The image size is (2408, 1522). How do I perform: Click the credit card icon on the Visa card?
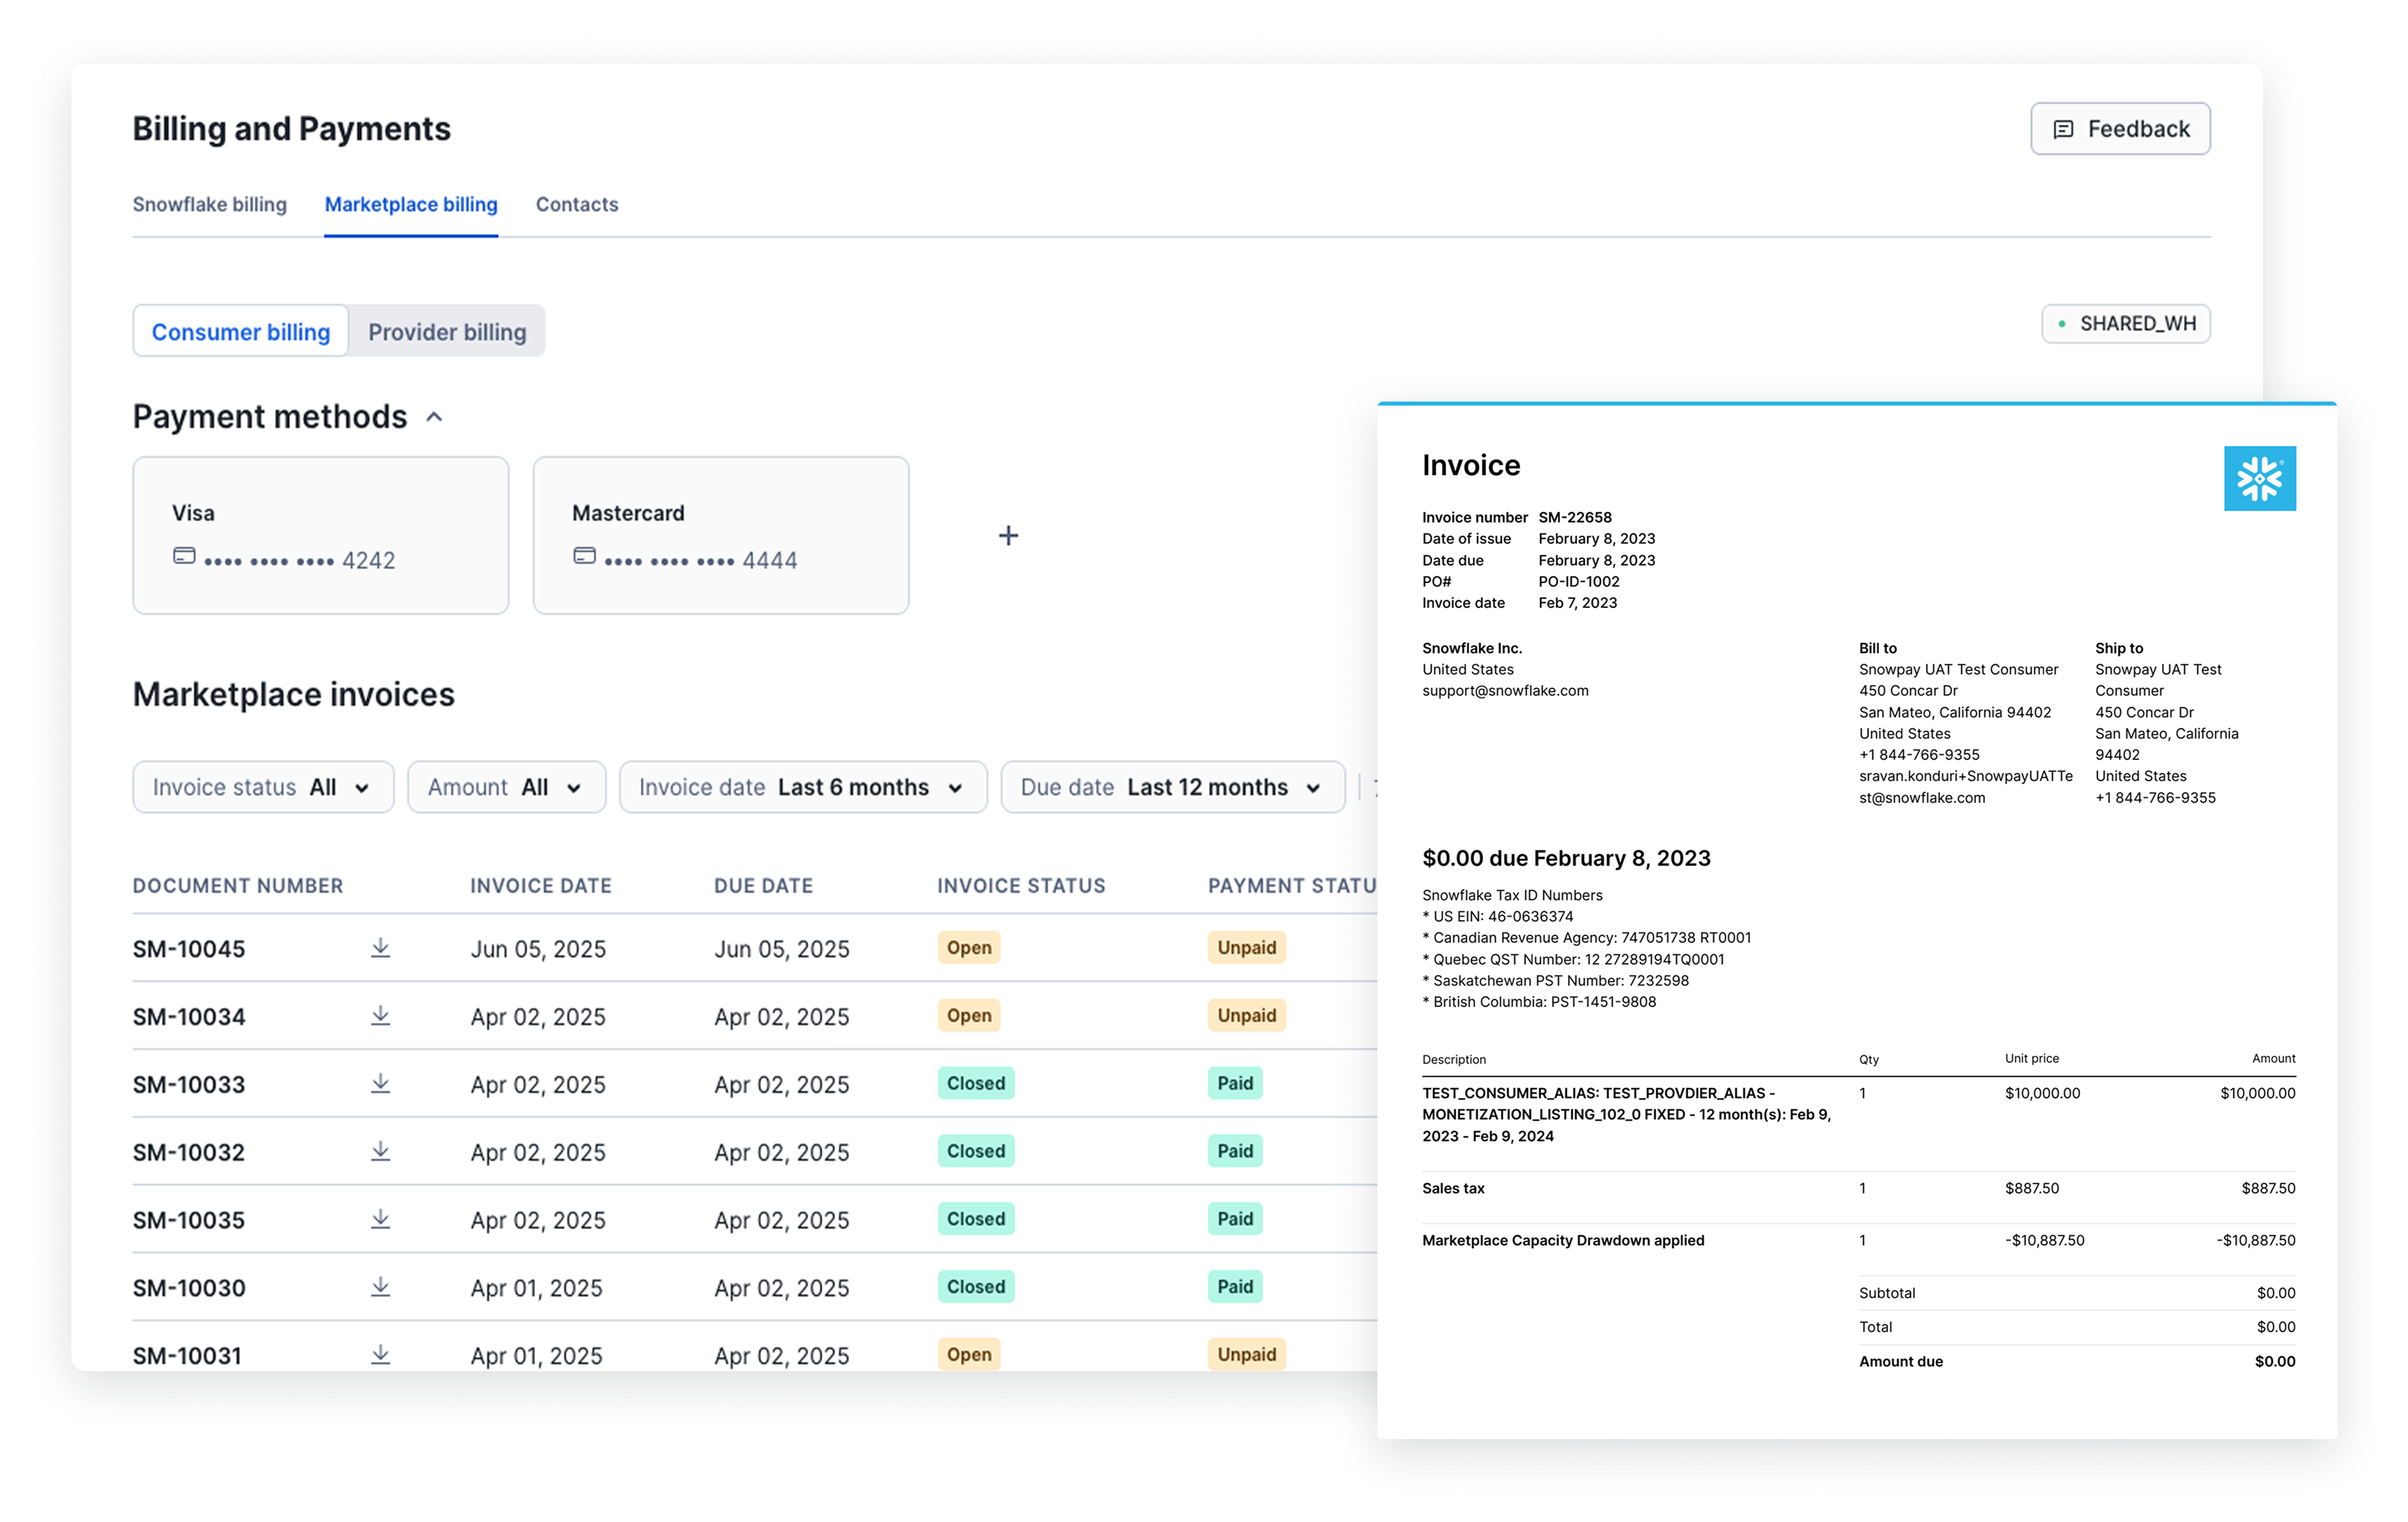click(x=184, y=556)
